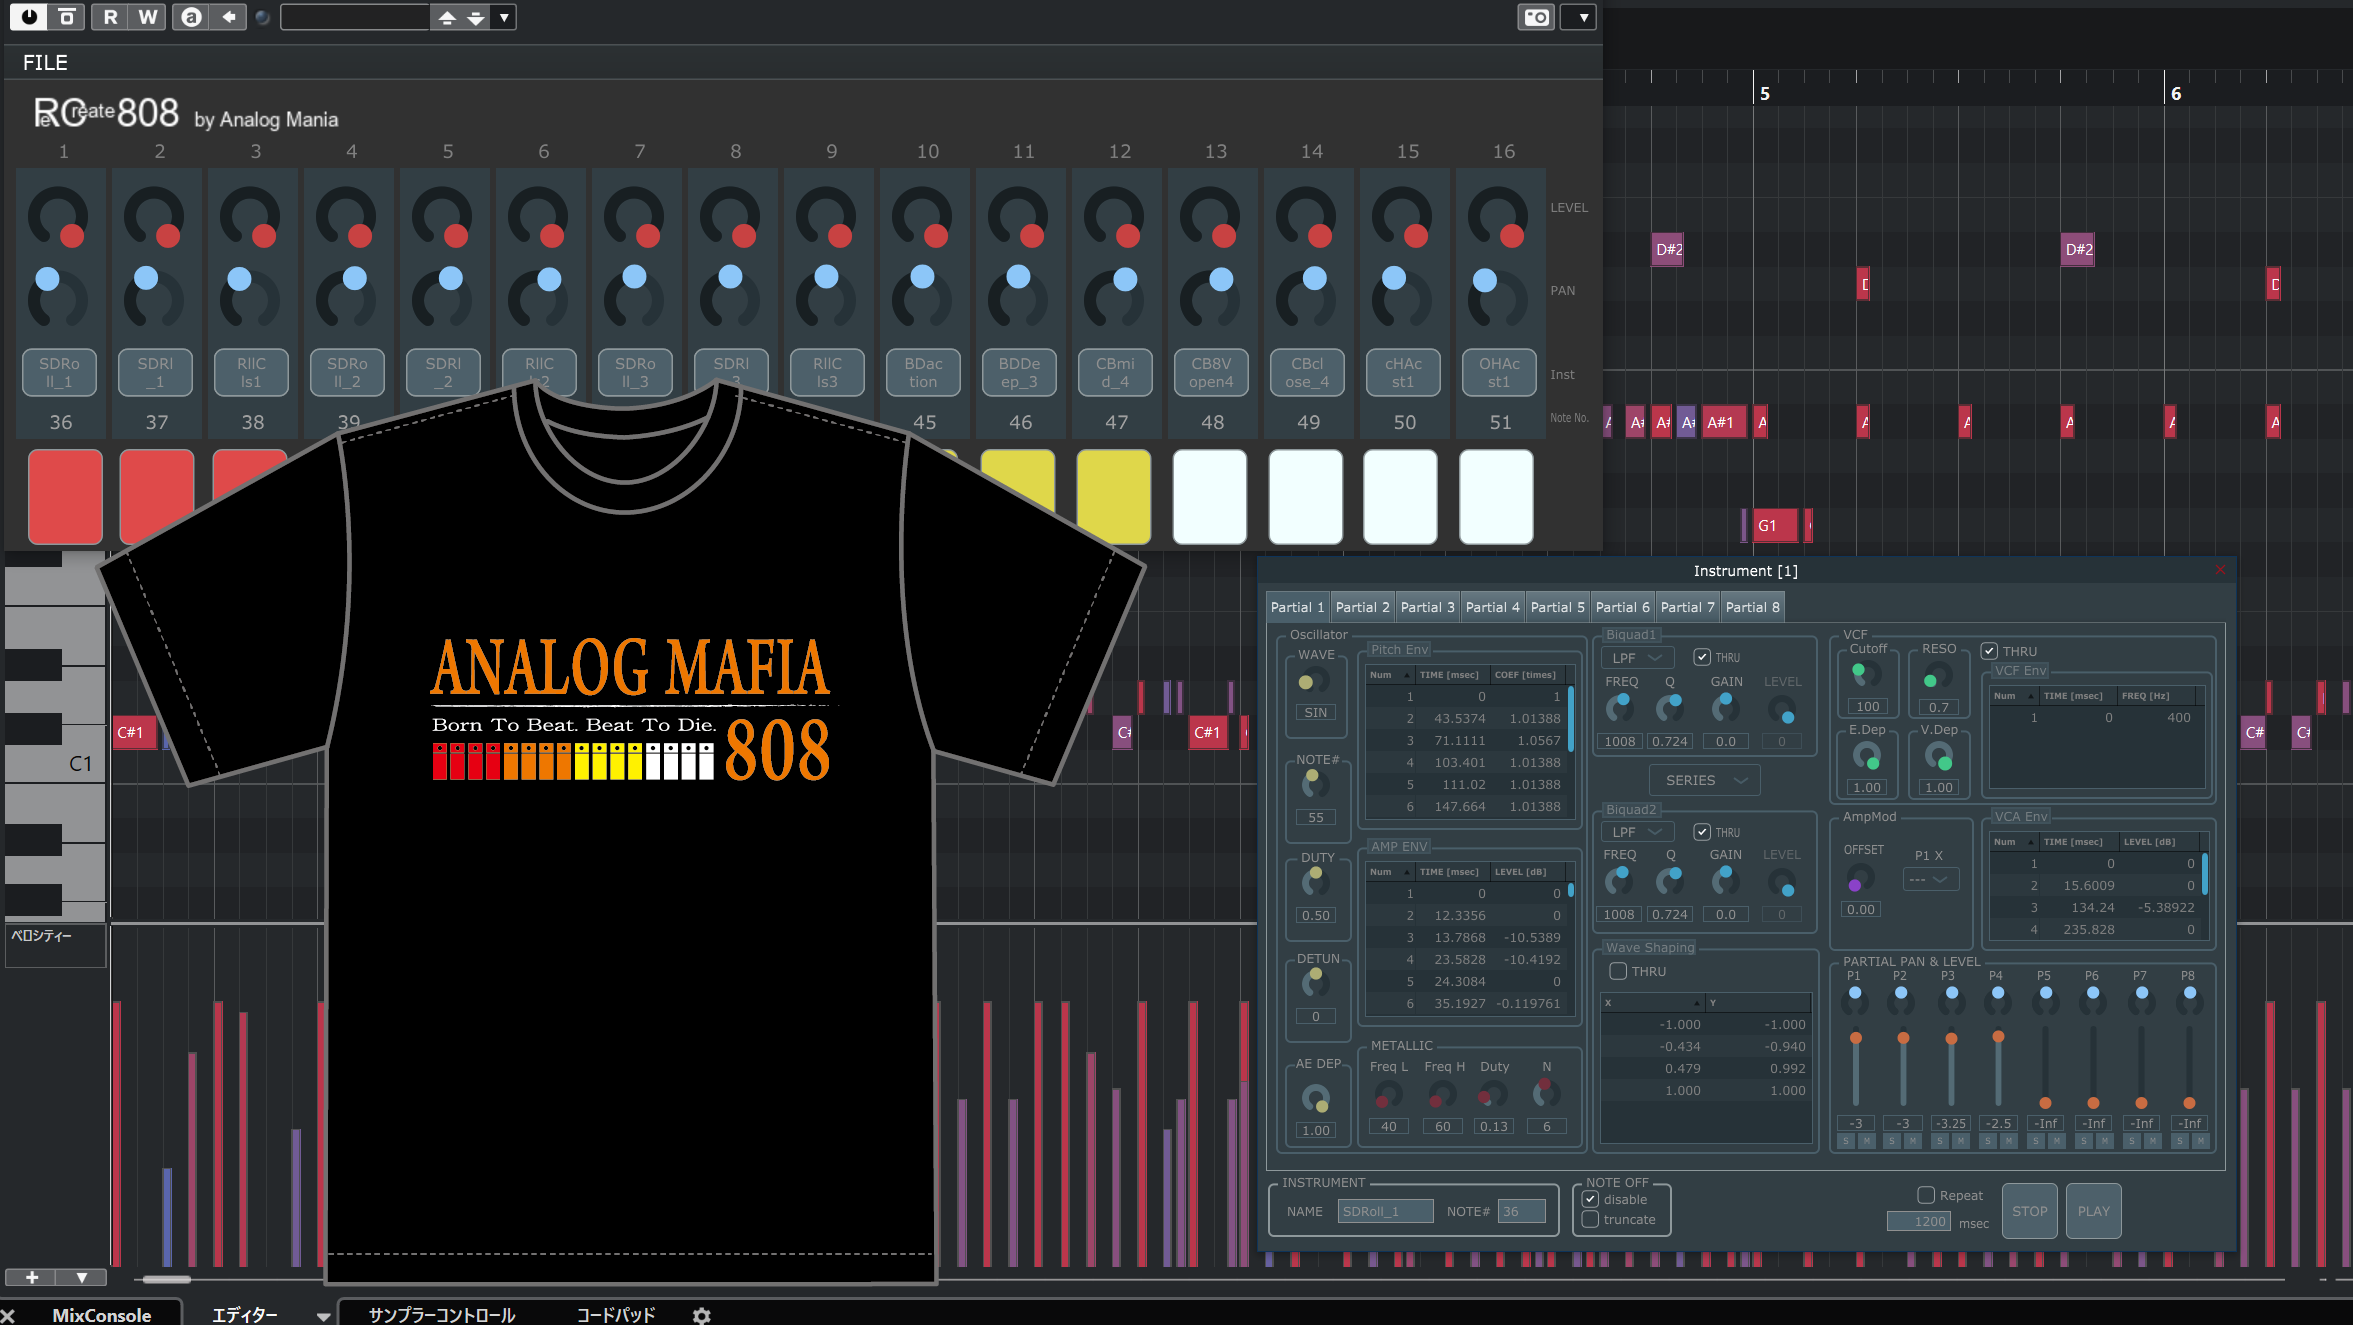This screenshot has height=1325, width=2353.
Task: Trigger the white pad on channel 16
Action: point(1496,496)
